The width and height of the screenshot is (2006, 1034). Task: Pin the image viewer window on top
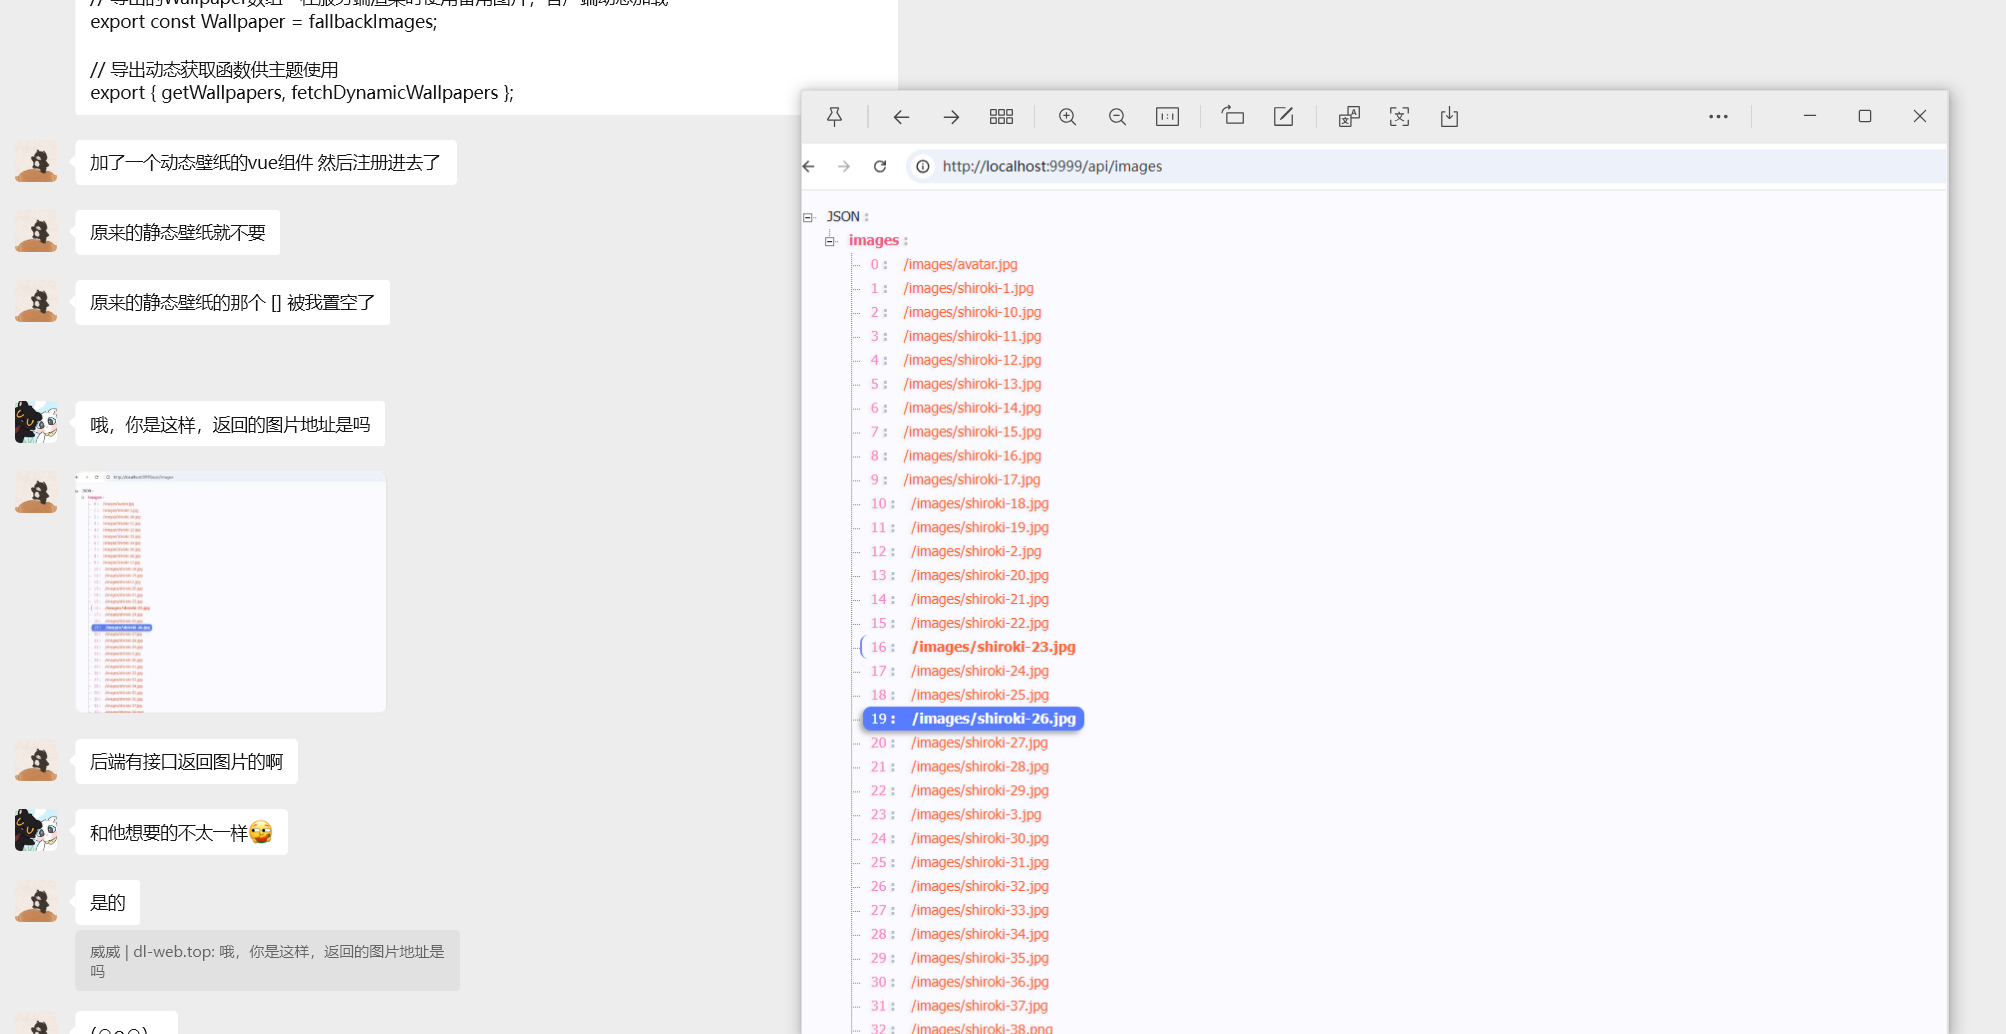(x=834, y=117)
